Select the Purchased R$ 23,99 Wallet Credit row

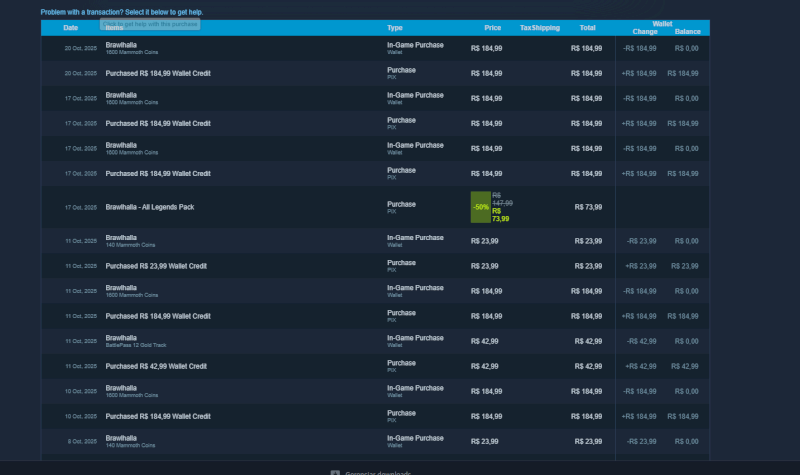tap(156, 266)
